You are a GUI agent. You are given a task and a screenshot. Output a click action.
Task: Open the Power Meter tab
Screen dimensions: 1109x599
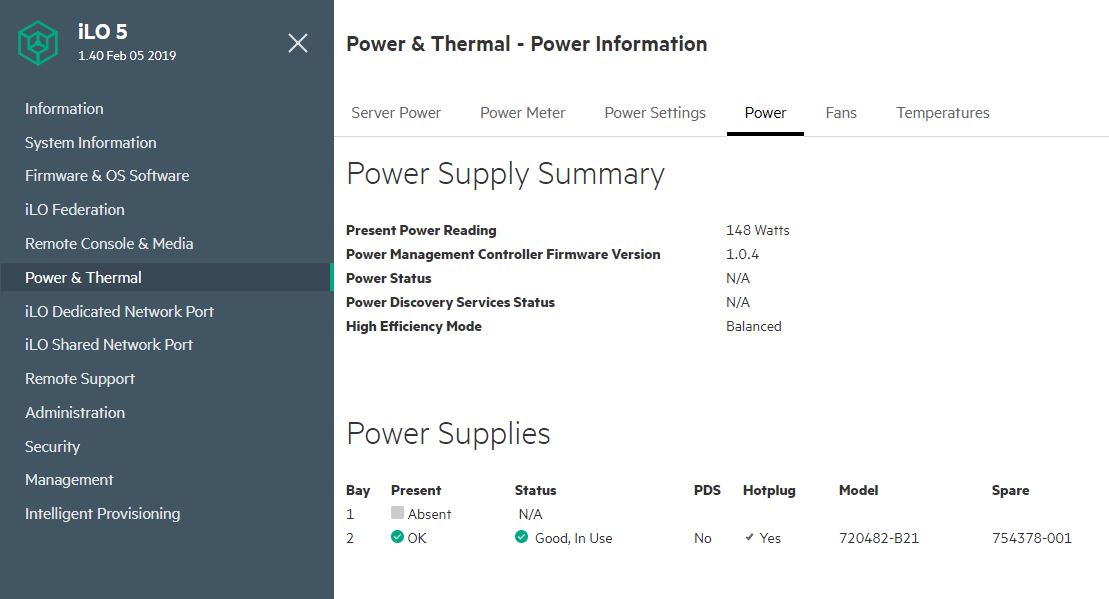tap(522, 113)
